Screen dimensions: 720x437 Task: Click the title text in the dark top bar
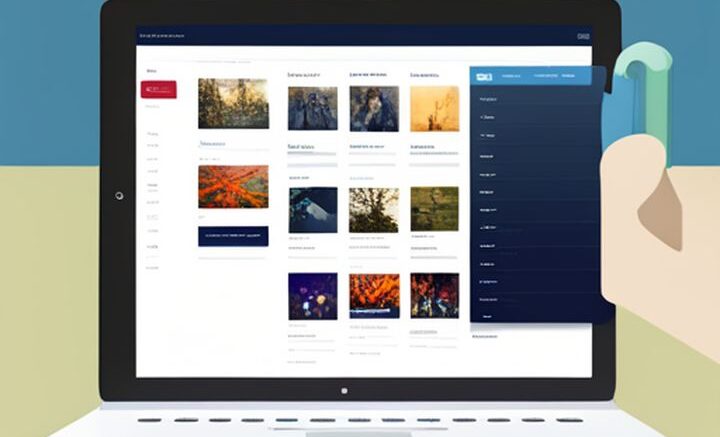[162, 36]
